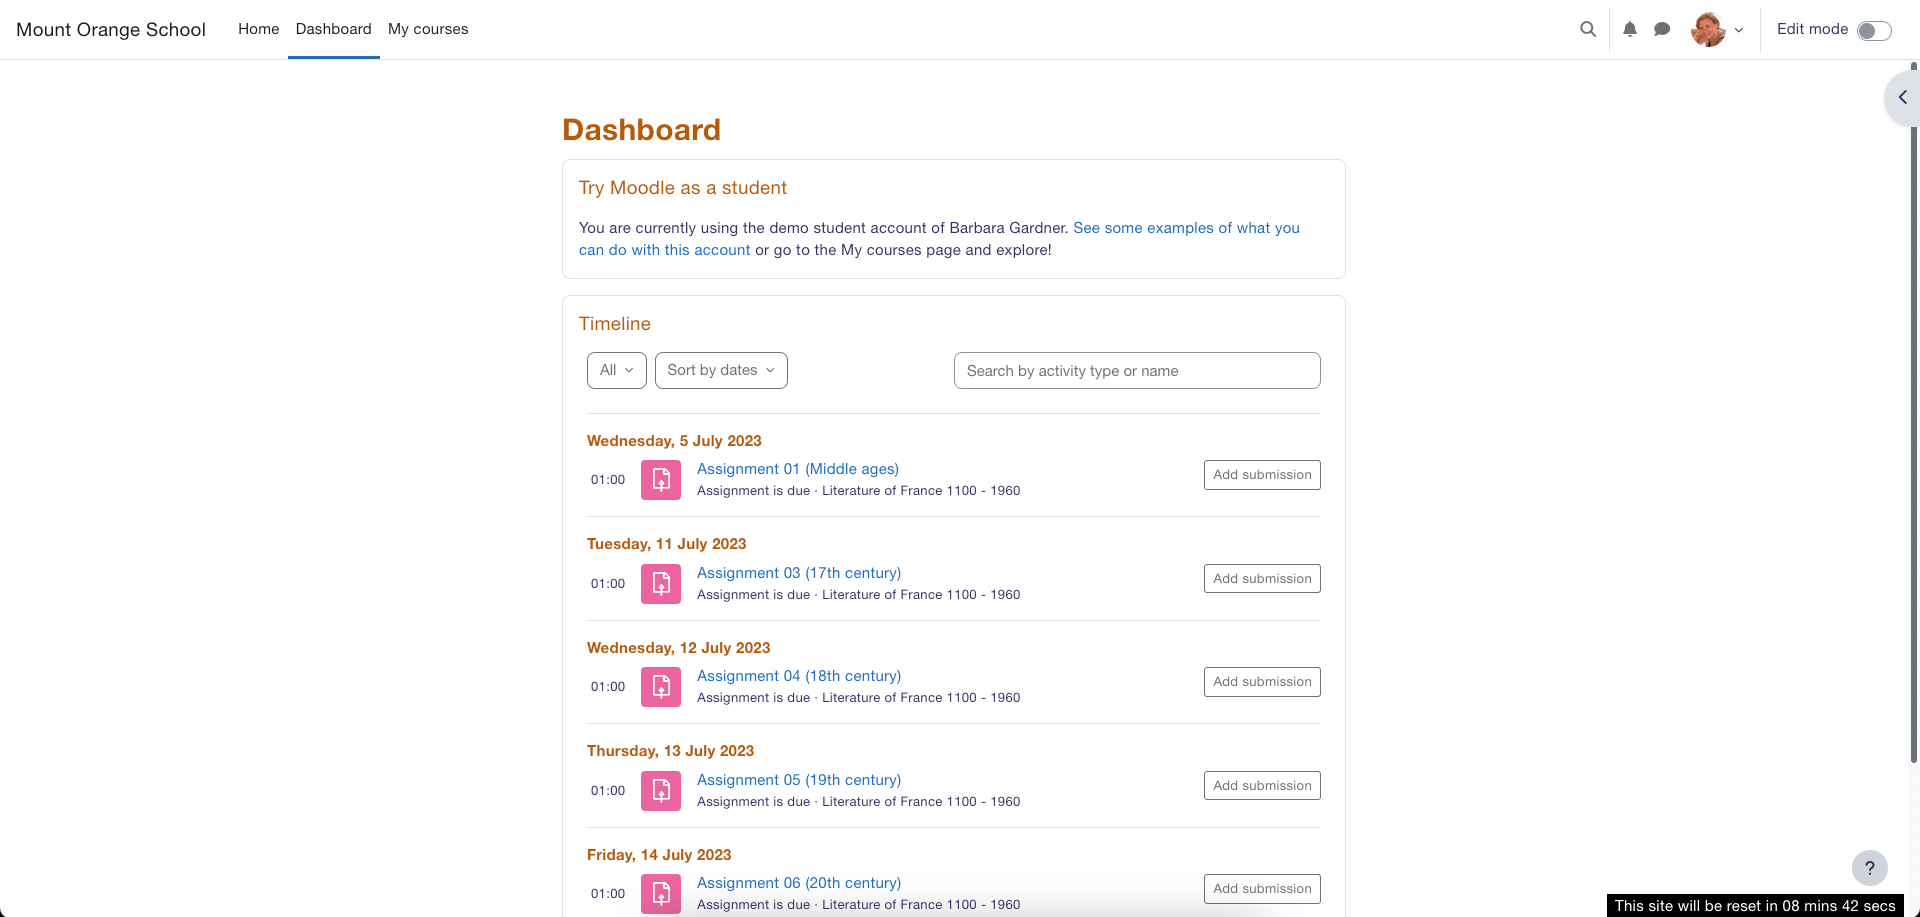
Task: Click 'Tuesday, 11 July 2023' date heading
Action: point(667,544)
